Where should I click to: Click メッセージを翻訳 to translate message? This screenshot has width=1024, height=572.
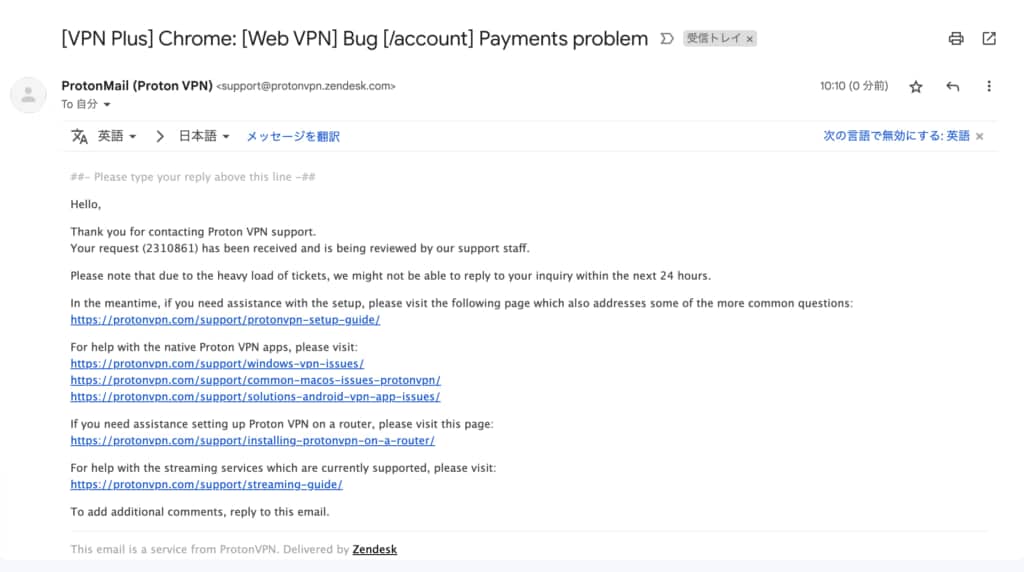pos(293,136)
